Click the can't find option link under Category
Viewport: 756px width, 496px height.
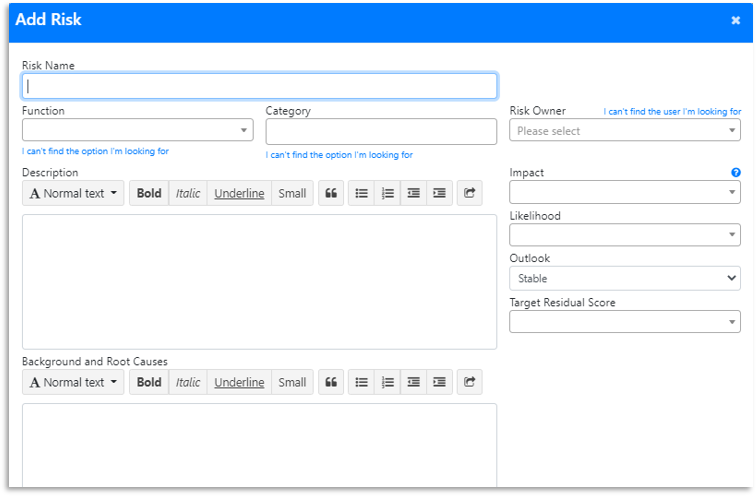tap(339, 155)
